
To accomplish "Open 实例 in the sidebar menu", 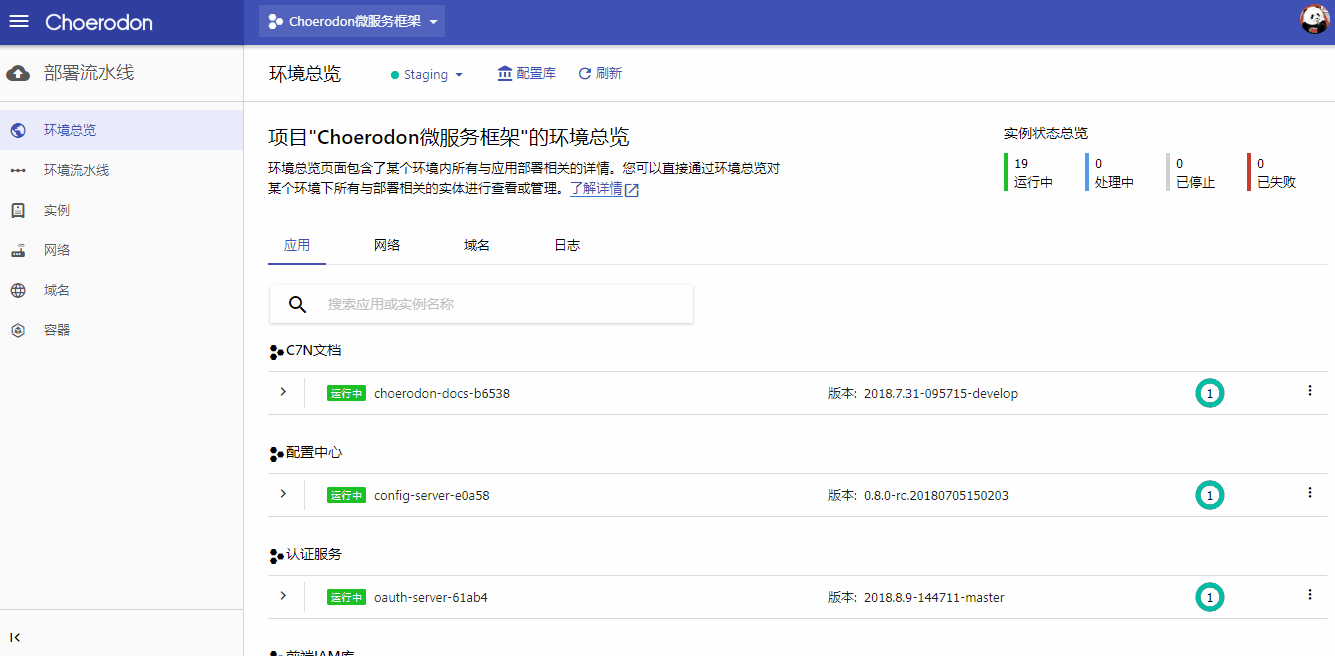I will pos(122,210).
